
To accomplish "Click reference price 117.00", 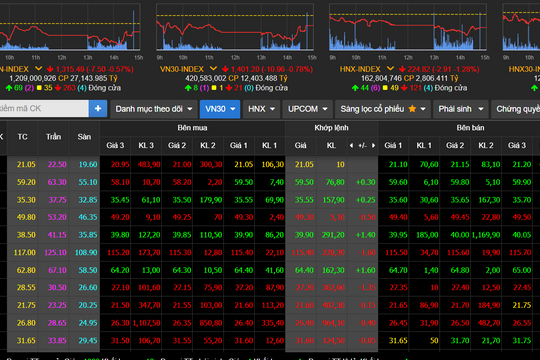I will pyautogui.click(x=24, y=253).
